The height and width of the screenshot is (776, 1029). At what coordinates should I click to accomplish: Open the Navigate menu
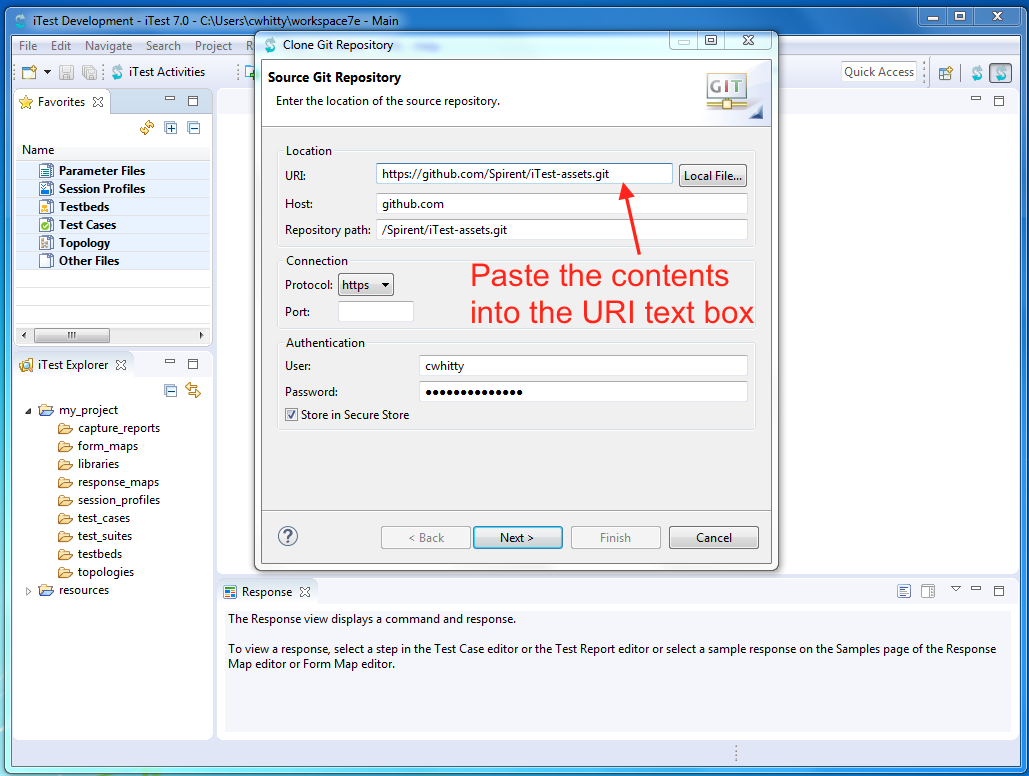(108, 46)
